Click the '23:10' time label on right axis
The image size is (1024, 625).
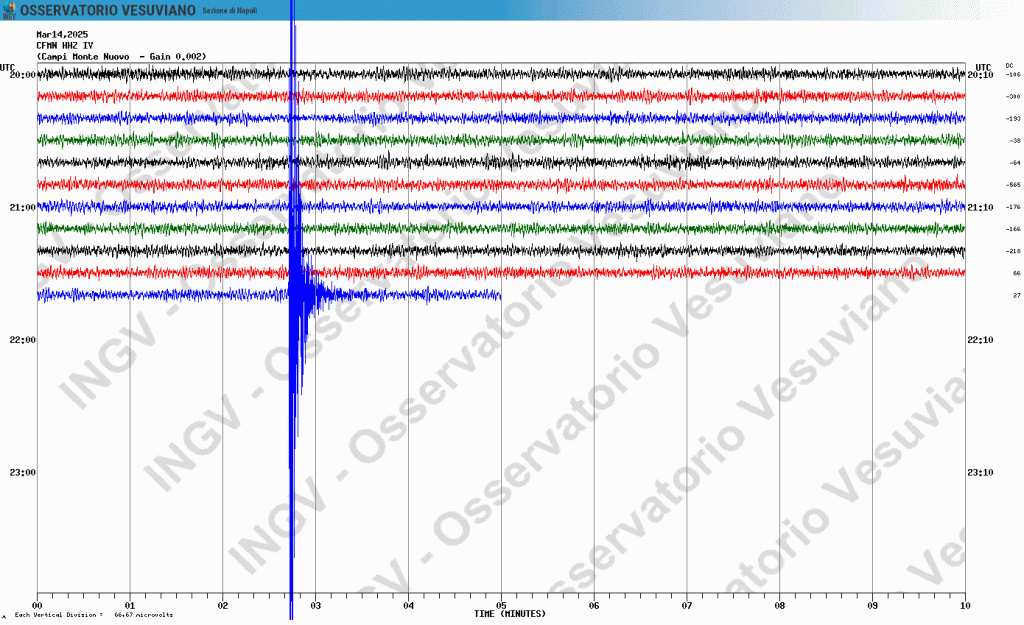[980, 473]
